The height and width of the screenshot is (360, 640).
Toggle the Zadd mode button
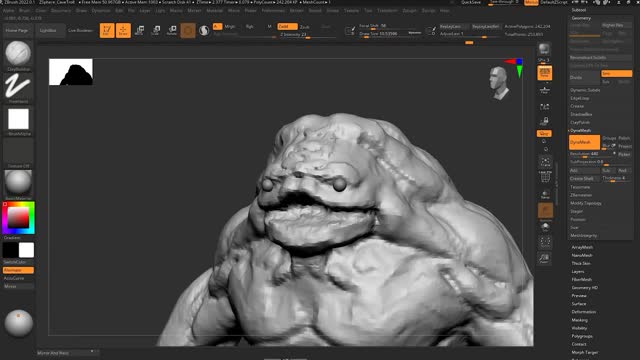tap(287, 27)
